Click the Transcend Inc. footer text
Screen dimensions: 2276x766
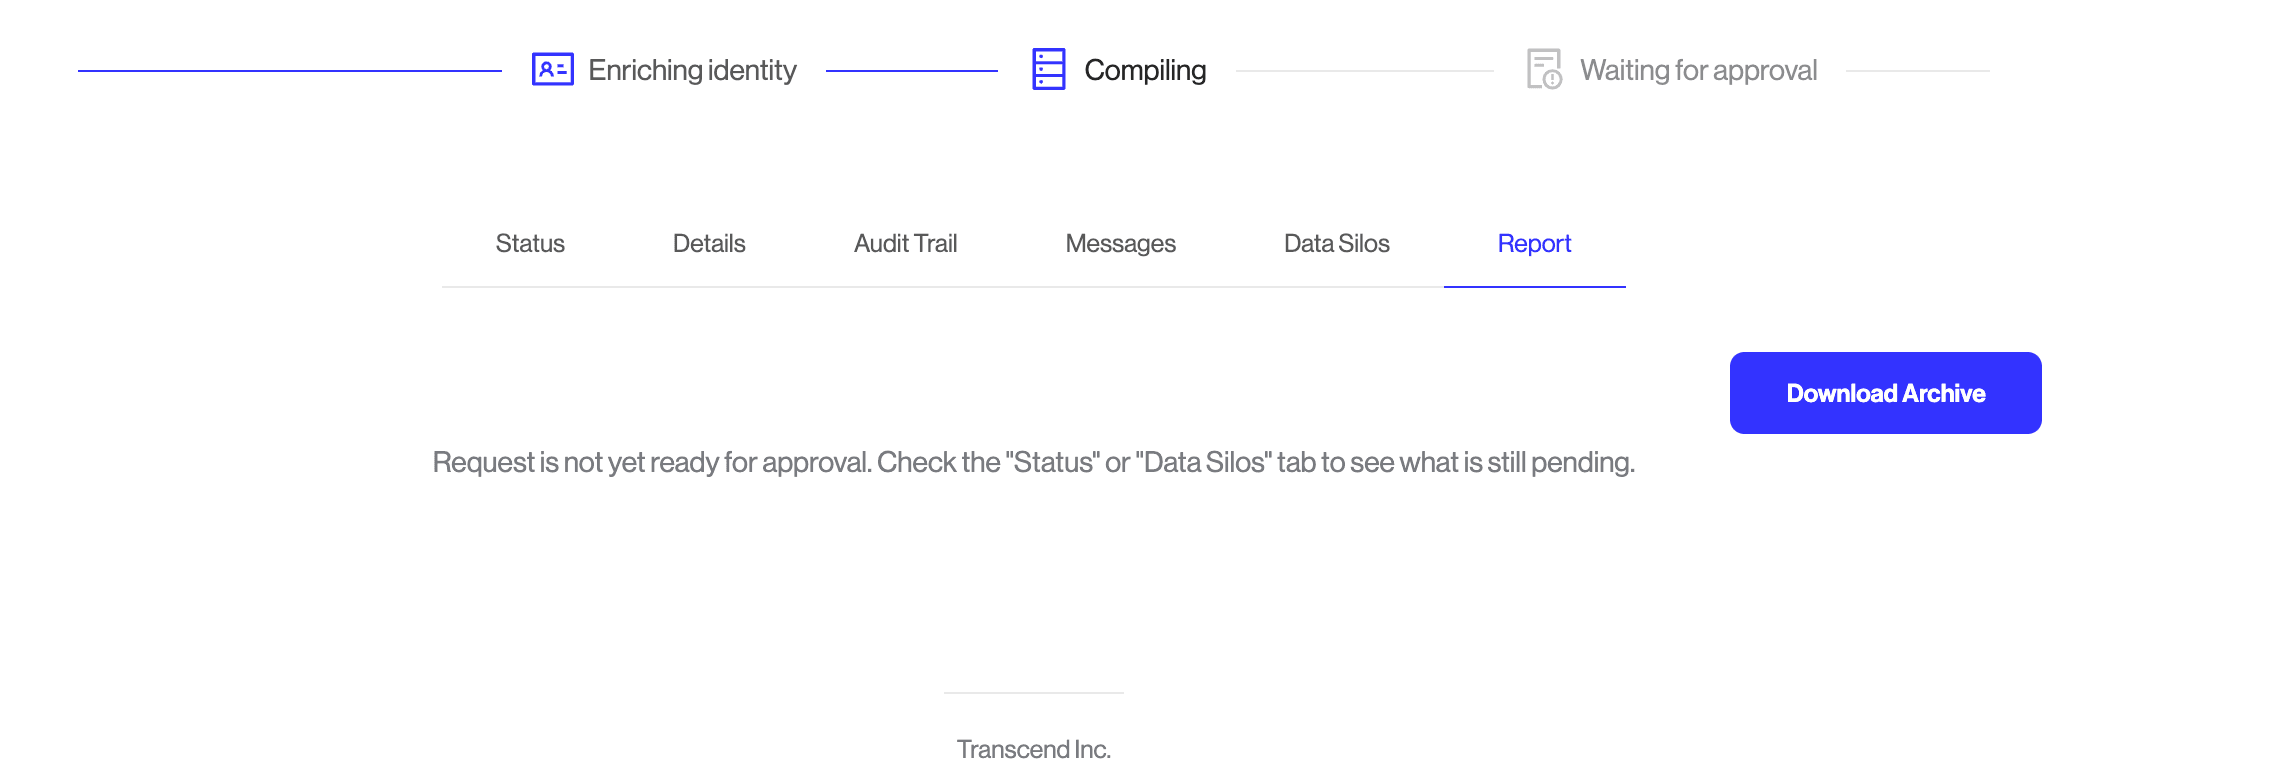[x=1033, y=749]
